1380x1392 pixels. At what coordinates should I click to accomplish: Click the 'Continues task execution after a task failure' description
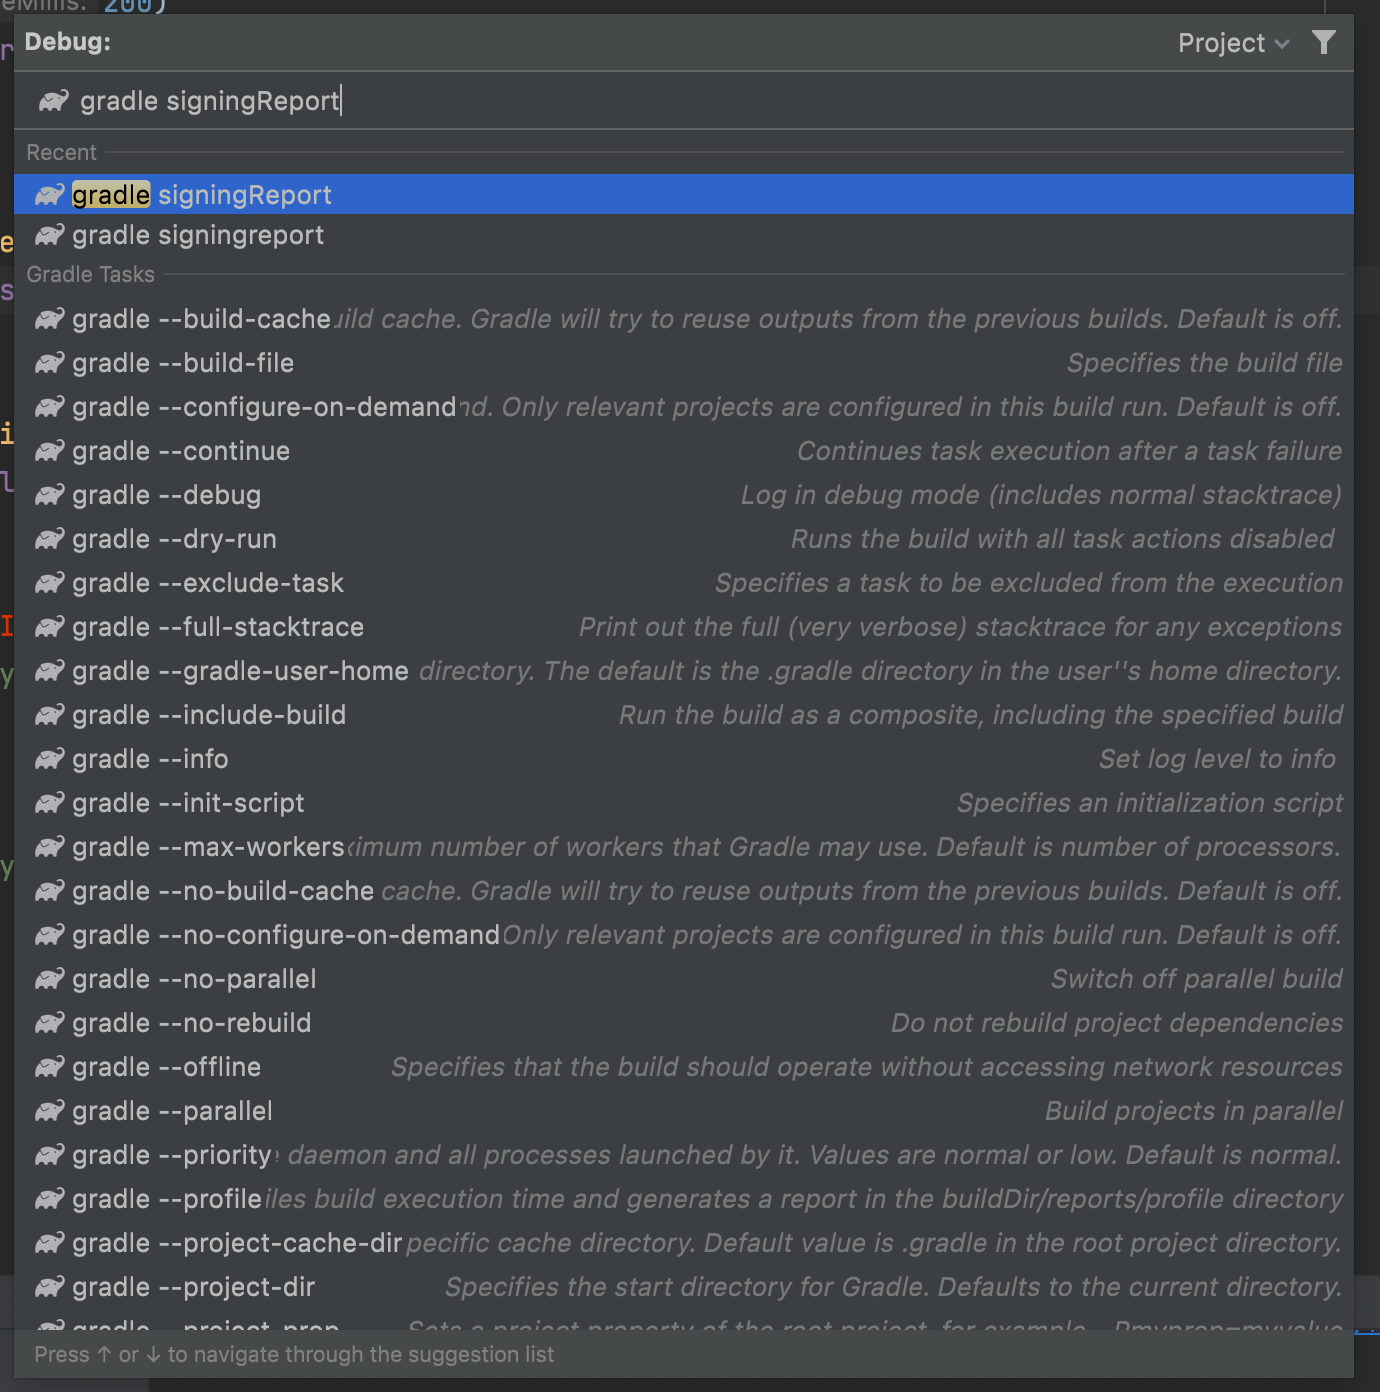(x=1069, y=451)
